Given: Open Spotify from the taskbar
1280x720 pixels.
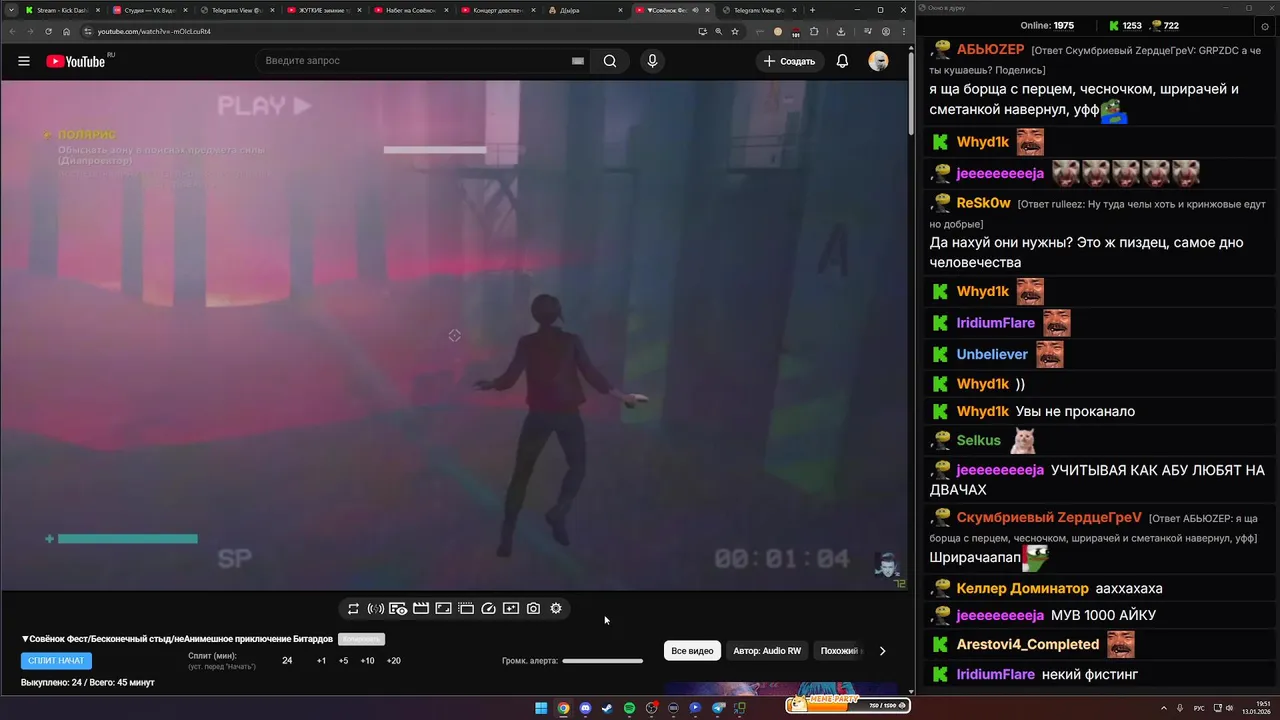Looking at the screenshot, I should (x=629, y=708).
